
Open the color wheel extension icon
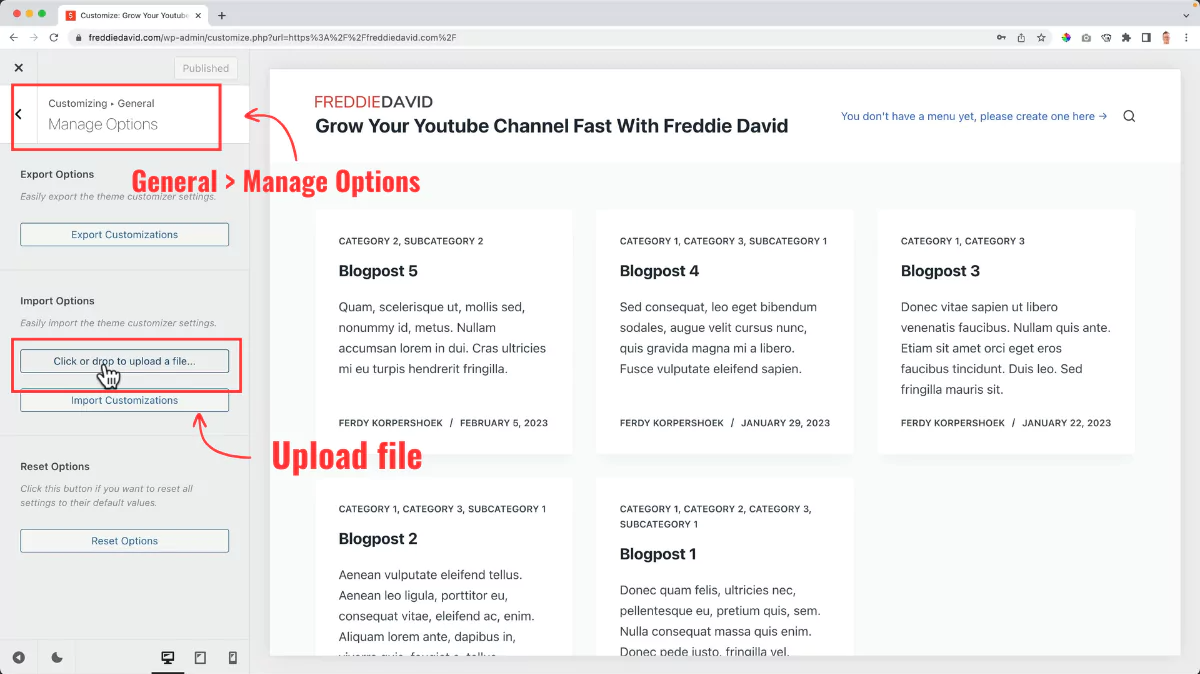click(1066, 36)
